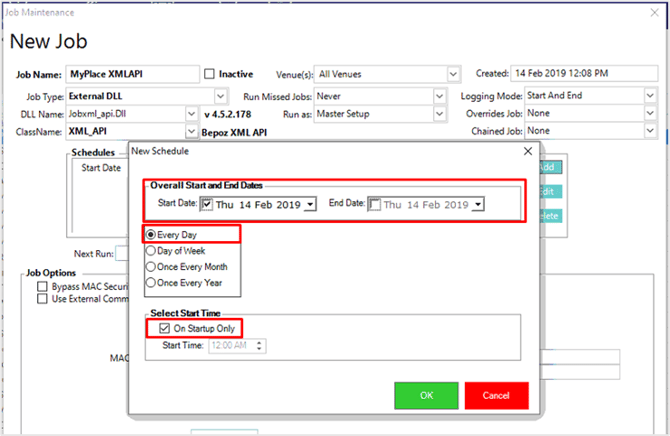
Task: Choose Day of Week schedule option
Action: tap(152, 251)
